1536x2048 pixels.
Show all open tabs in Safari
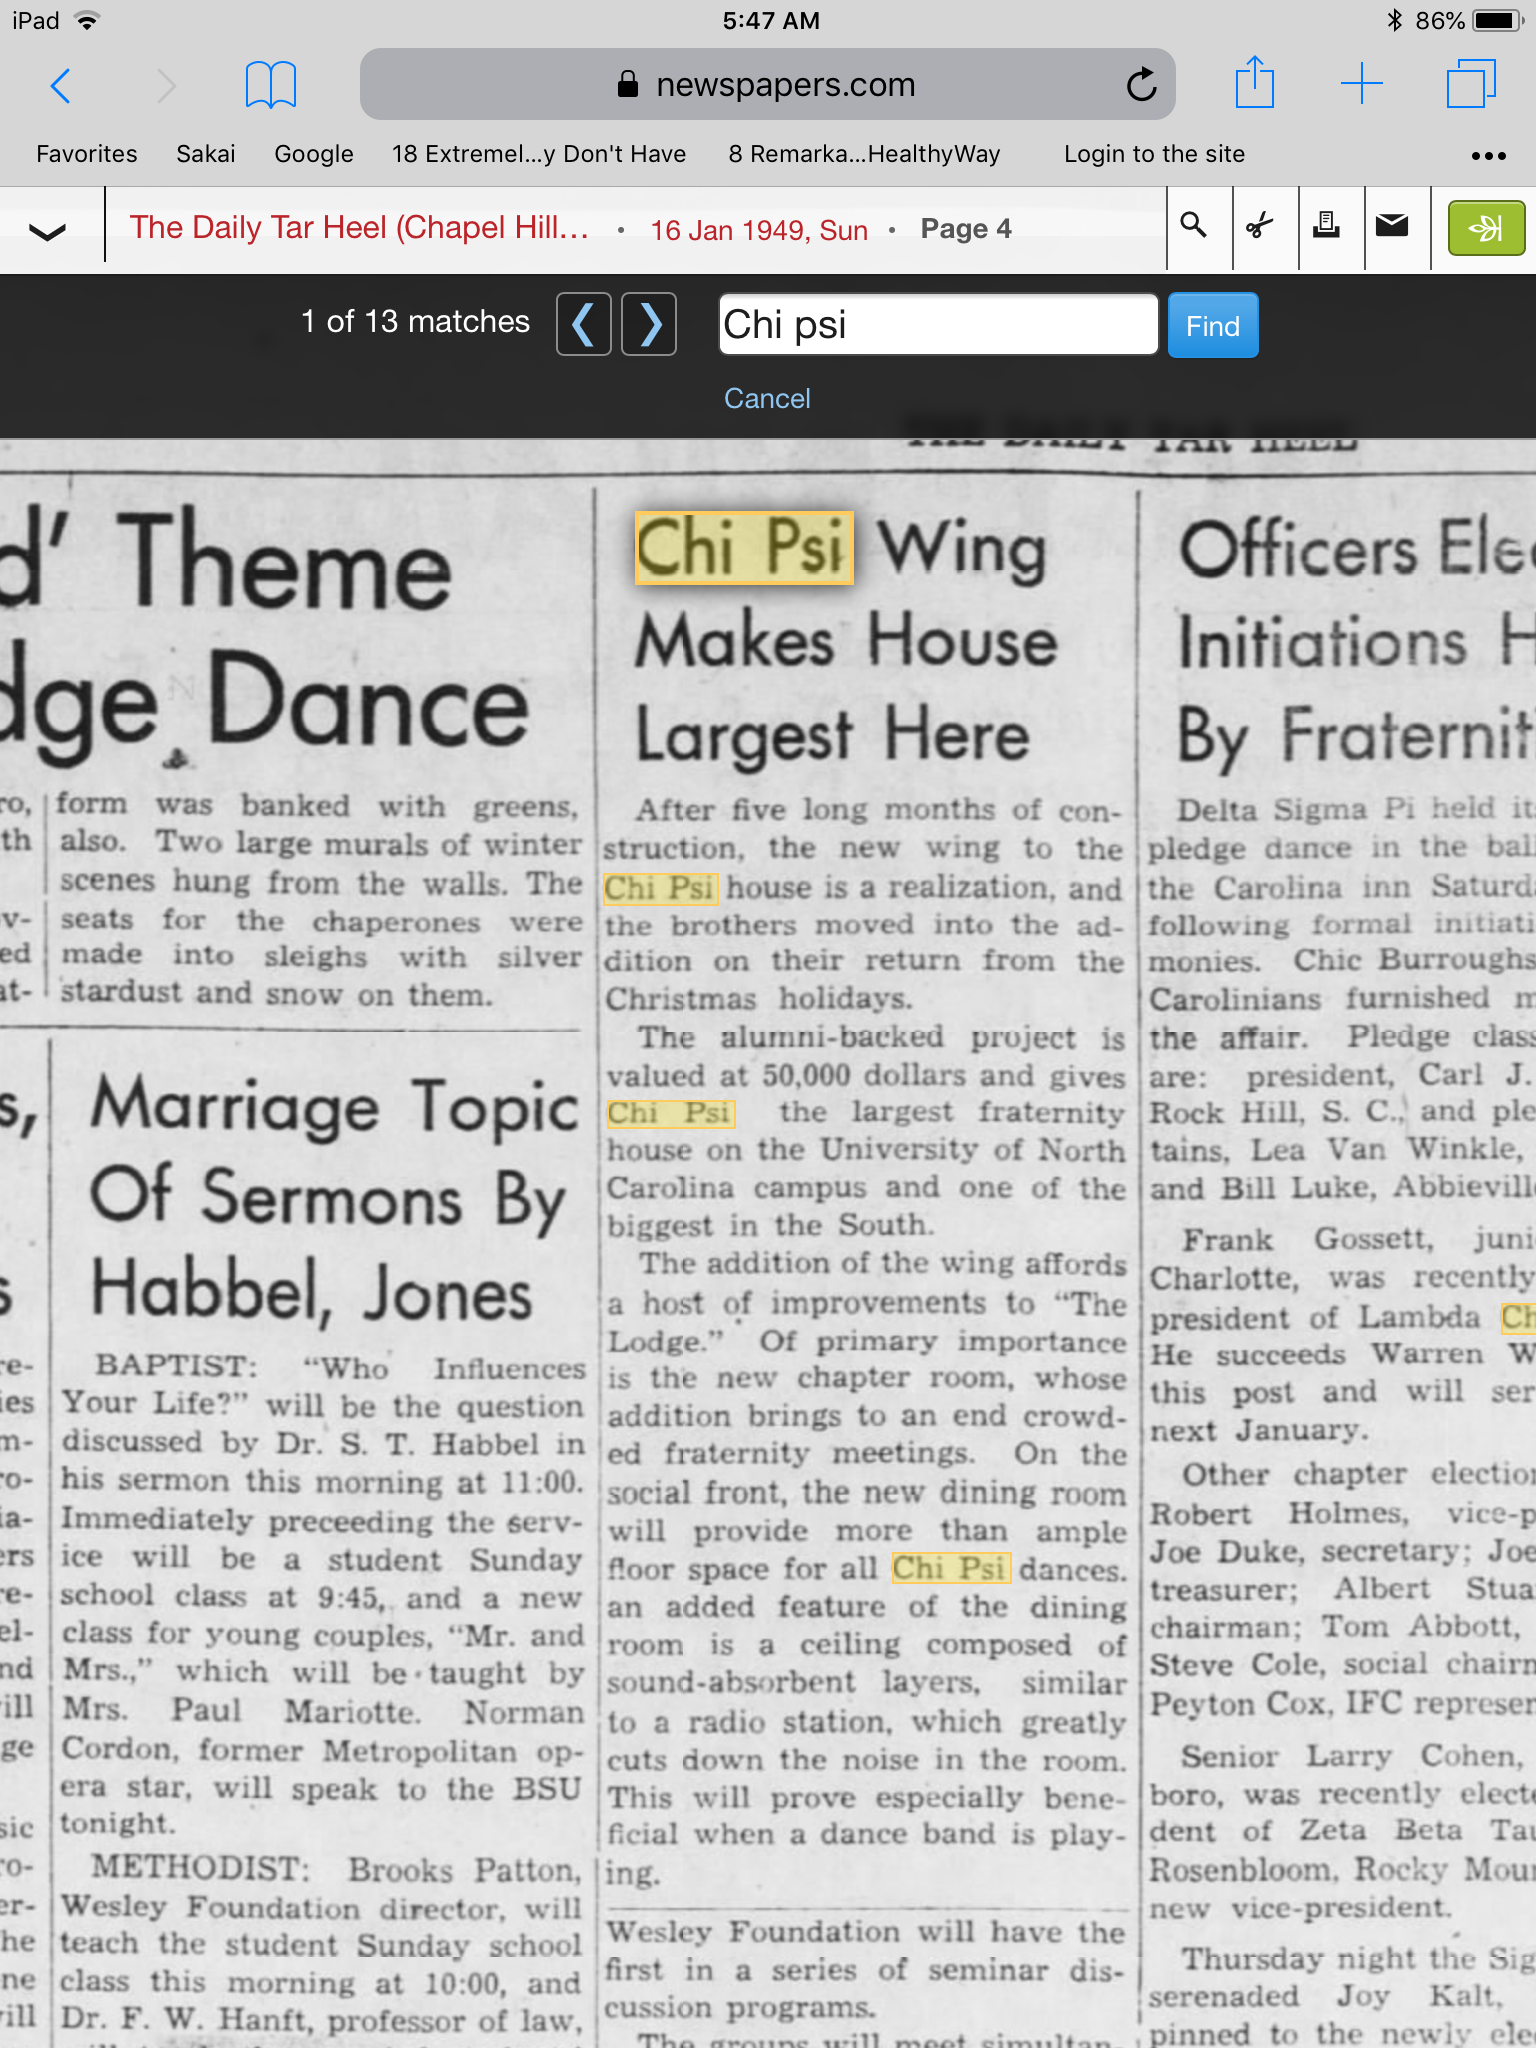point(1470,84)
